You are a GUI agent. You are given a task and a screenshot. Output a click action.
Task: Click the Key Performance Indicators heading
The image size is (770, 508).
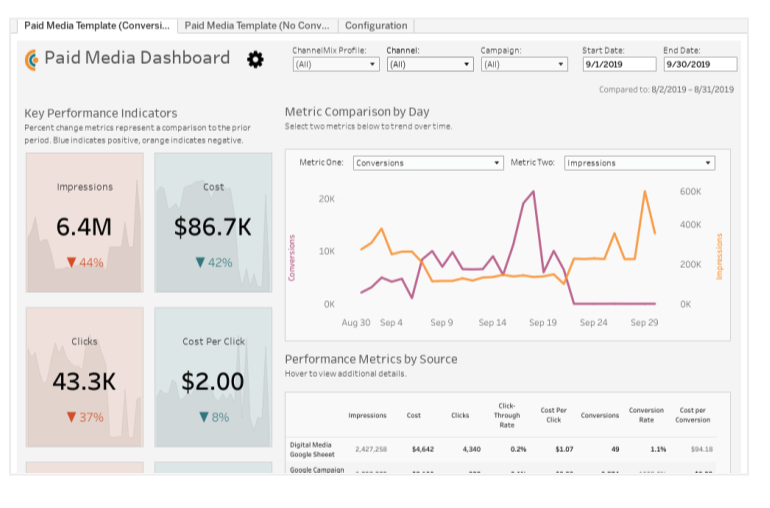[101, 113]
